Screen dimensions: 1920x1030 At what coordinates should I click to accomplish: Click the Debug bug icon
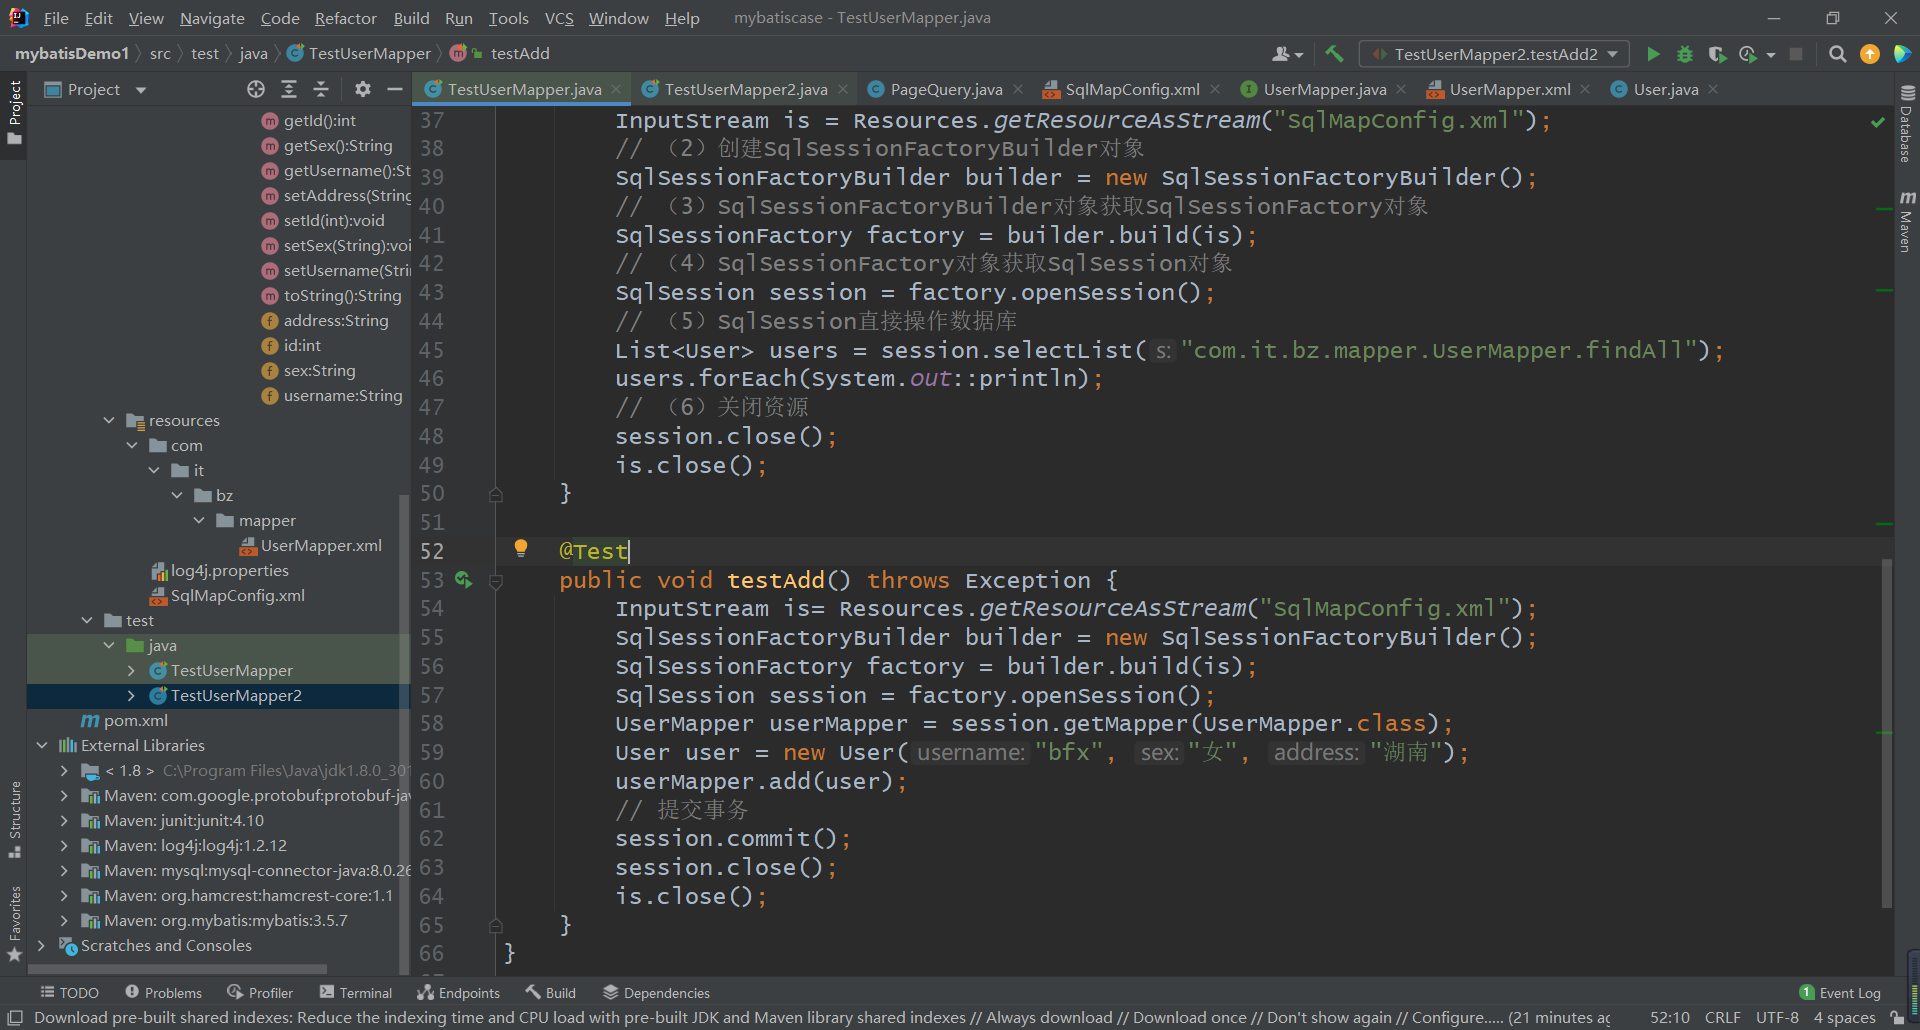coord(1685,54)
